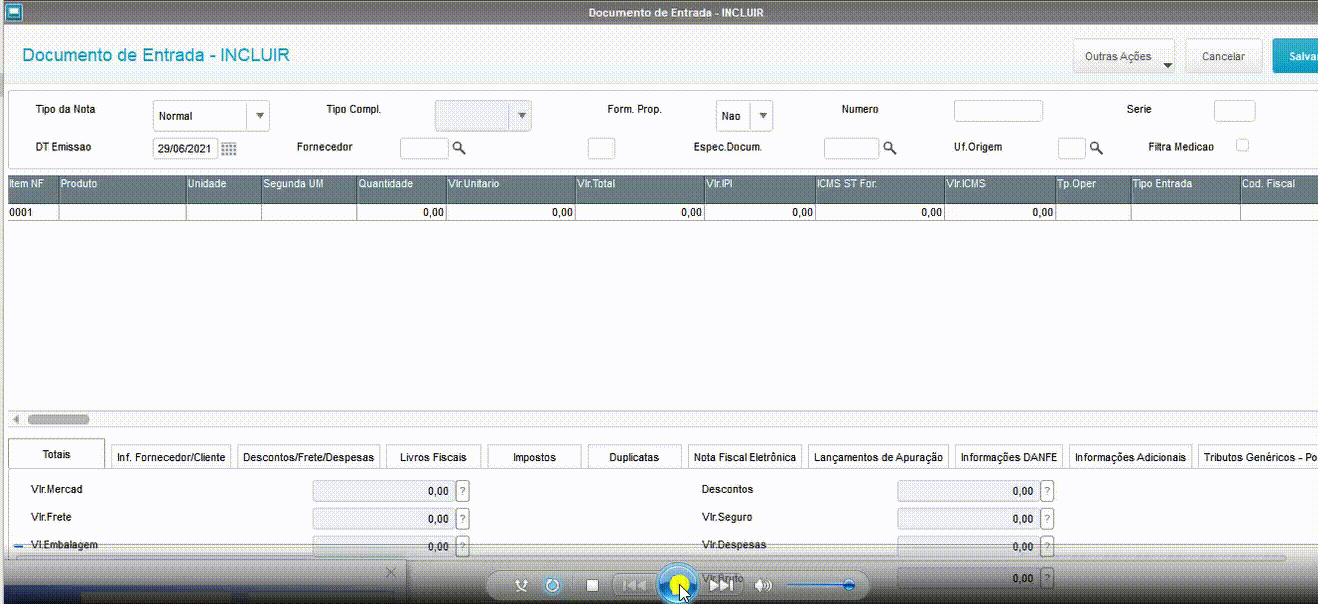Expand Tipo da Nota dropdown

(260, 116)
